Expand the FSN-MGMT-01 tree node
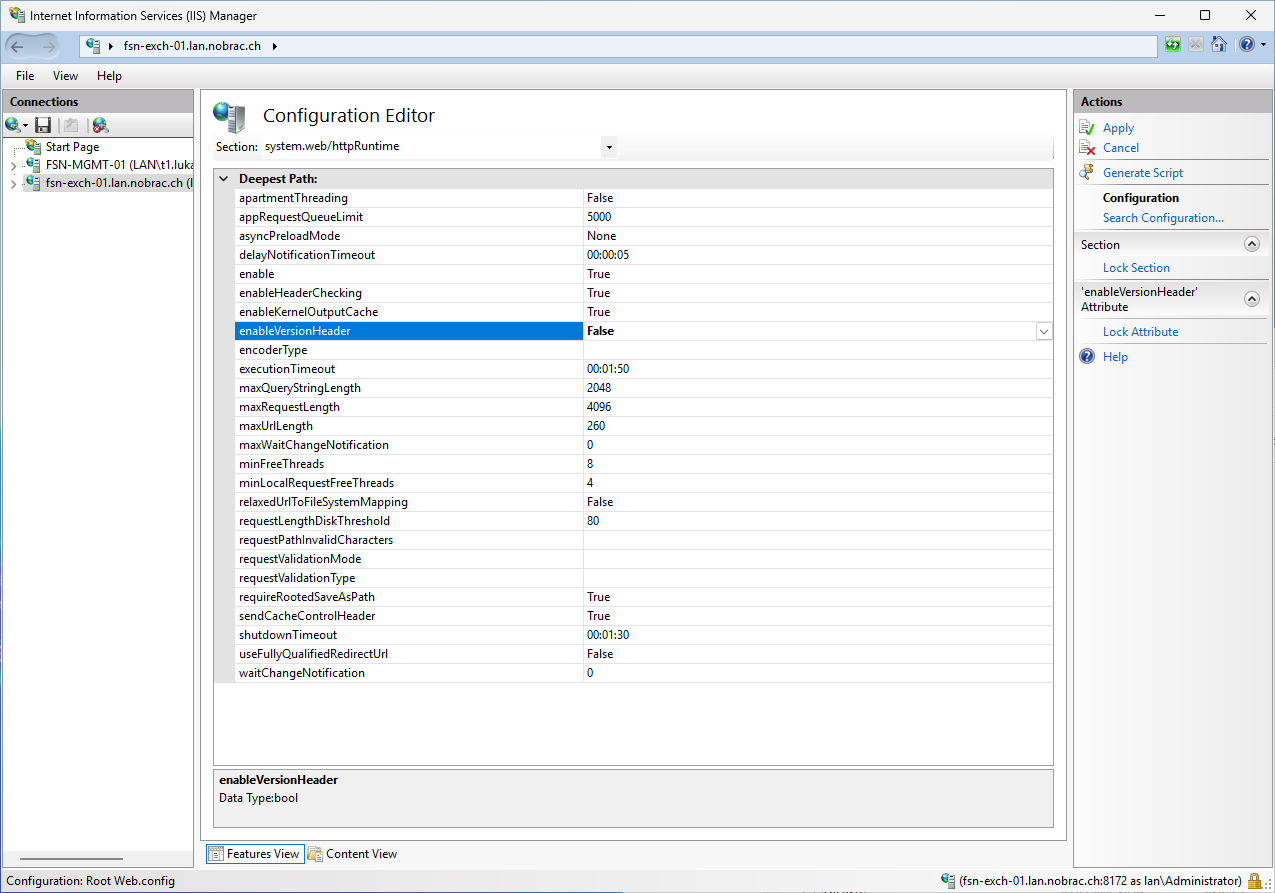This screenshot has height=893, width=1275. click(x=13, y=165)
